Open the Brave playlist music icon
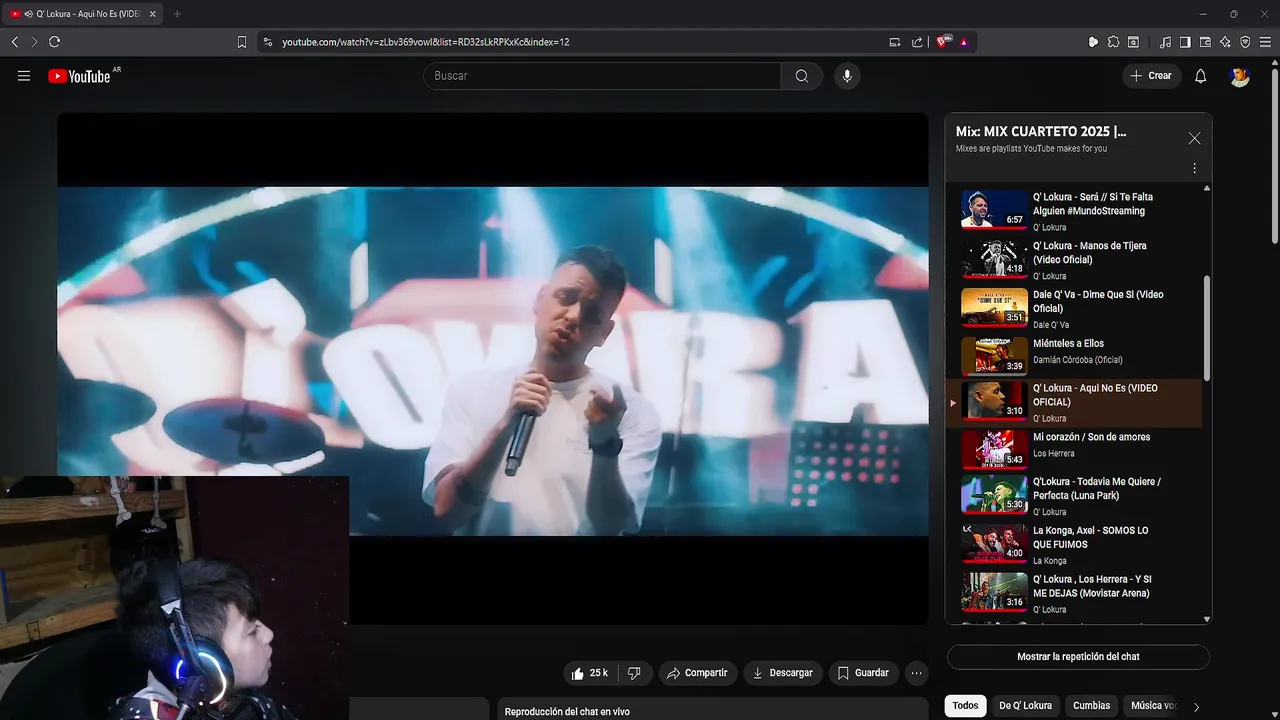The image size is (1280, 720). (1165, 42)
